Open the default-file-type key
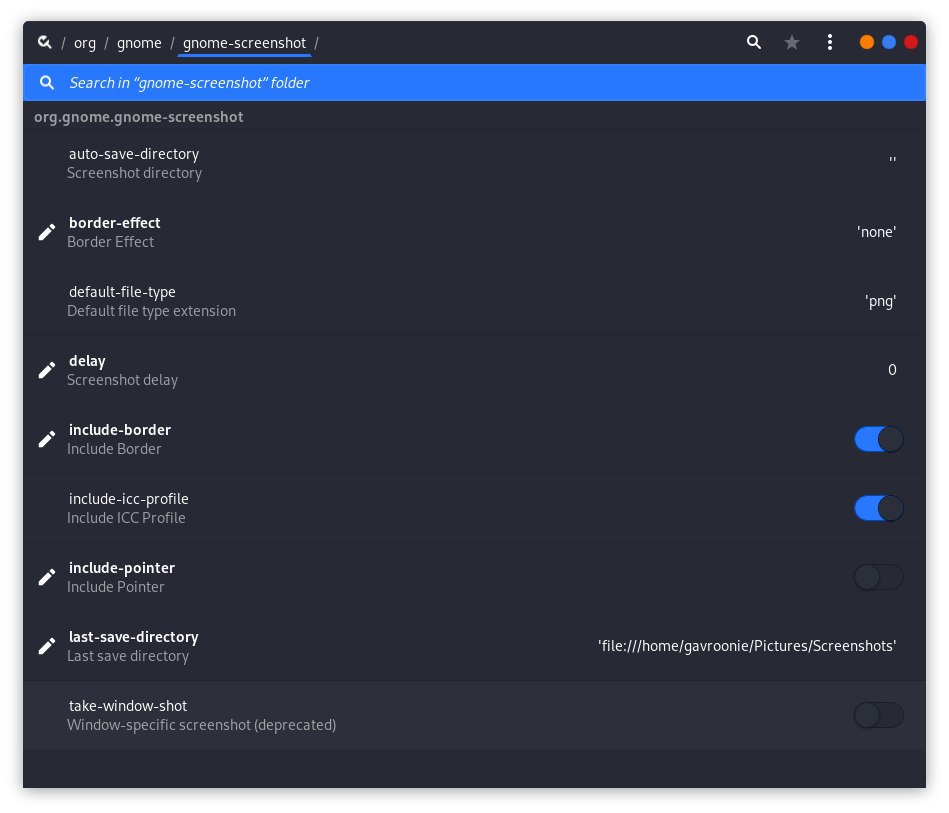 coord(474,301)
